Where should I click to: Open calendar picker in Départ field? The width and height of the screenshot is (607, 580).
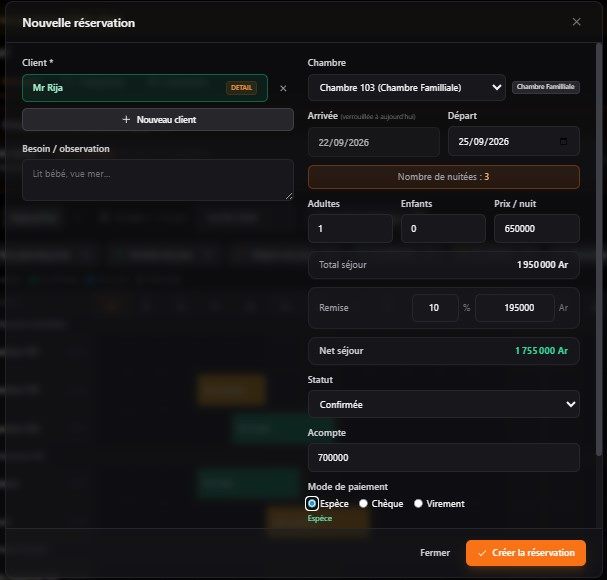(x=563, y=142)
